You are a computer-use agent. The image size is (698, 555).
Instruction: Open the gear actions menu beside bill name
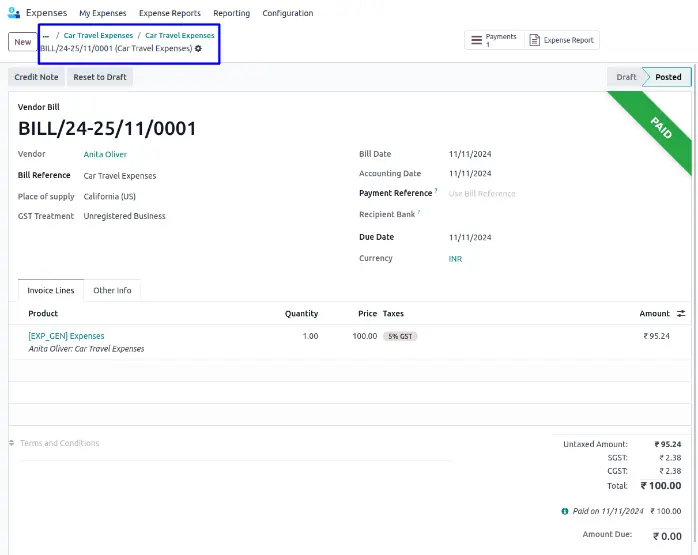point(198,48)
